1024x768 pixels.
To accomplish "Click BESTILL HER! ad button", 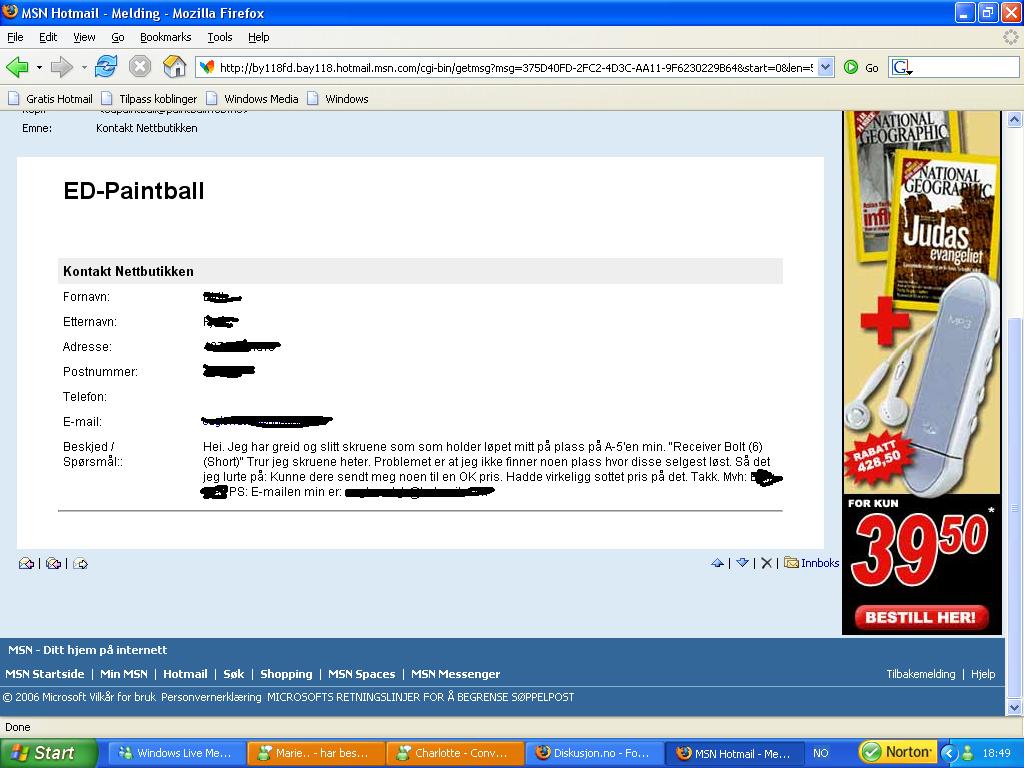I will click(x=921, y=617).
